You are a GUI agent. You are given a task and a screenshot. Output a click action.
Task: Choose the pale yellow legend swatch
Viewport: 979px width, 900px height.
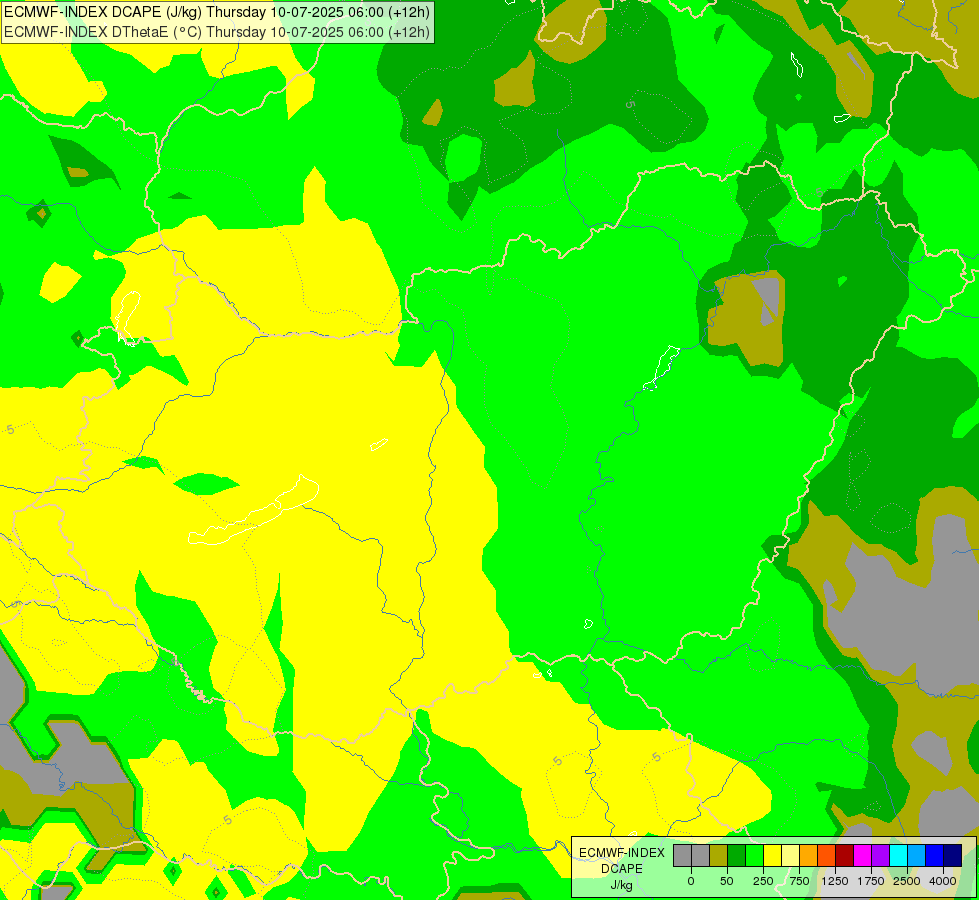click(x=790, y=855)
